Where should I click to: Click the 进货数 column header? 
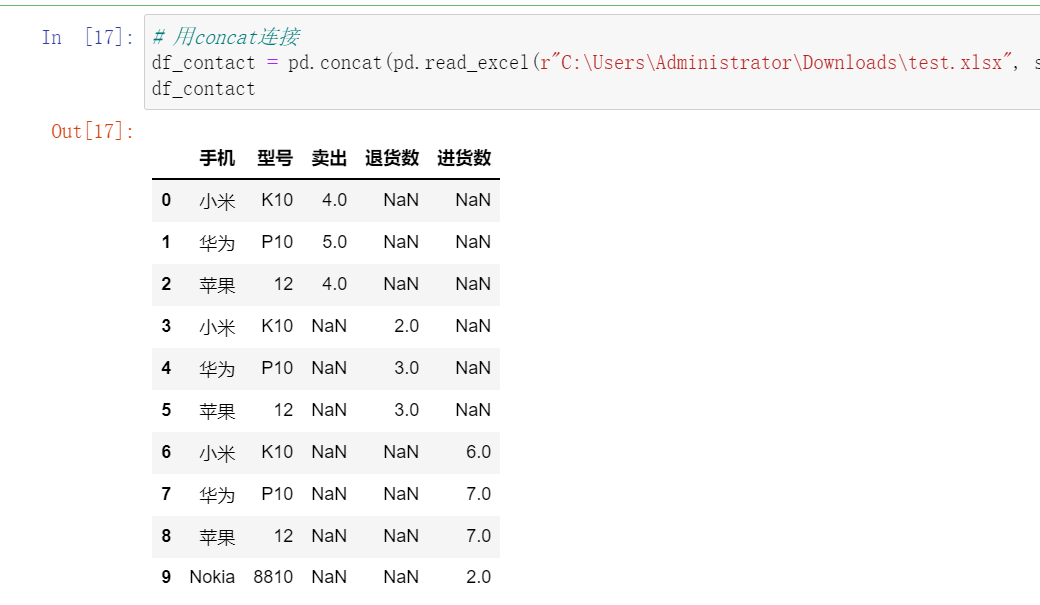point(464,158)
